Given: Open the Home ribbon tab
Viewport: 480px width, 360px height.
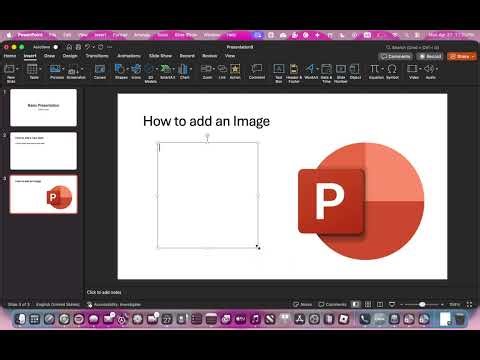Looking at the screenshot, I should [10, 56].
